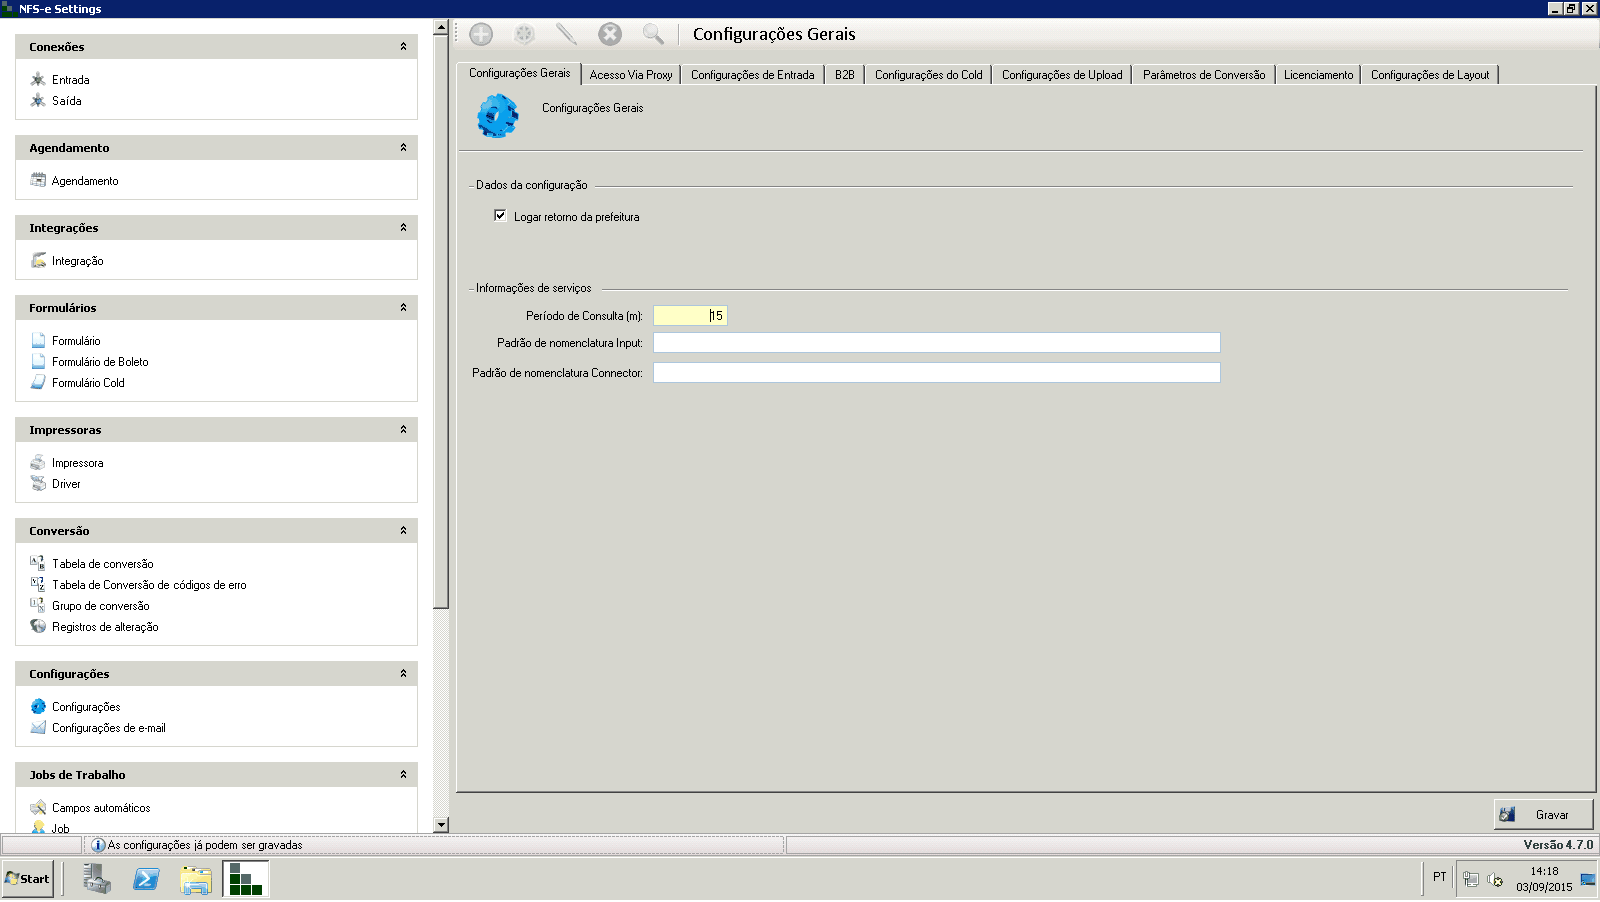Click the Registros de alteração icon
The height and width of the screenshot is (902, 1600).
tap(38, 626)
